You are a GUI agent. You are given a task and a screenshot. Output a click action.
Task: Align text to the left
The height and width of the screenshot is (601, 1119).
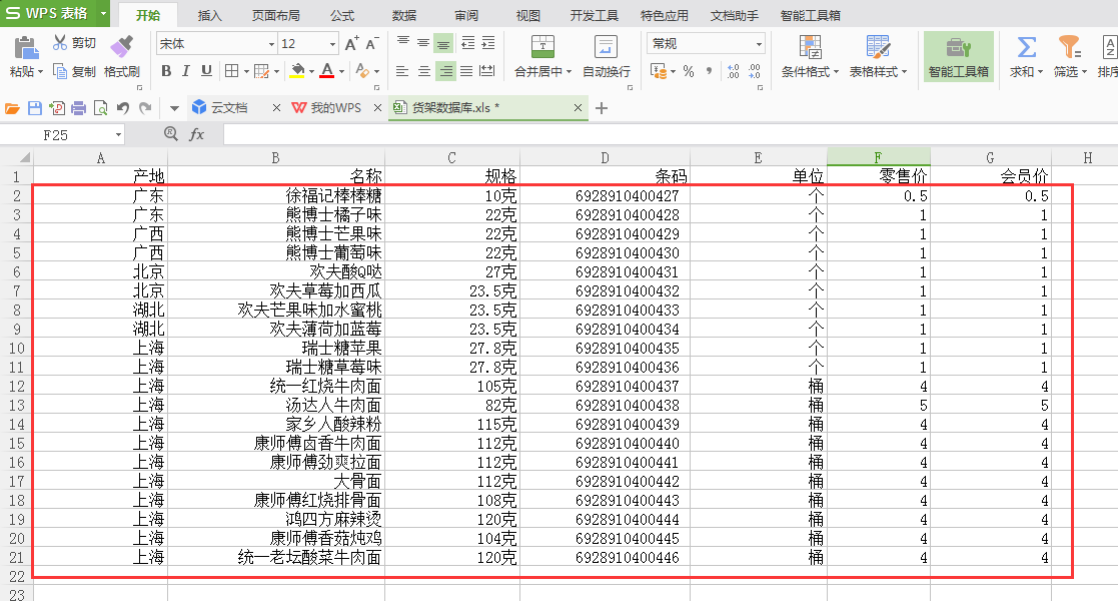(x=402, y=71)
